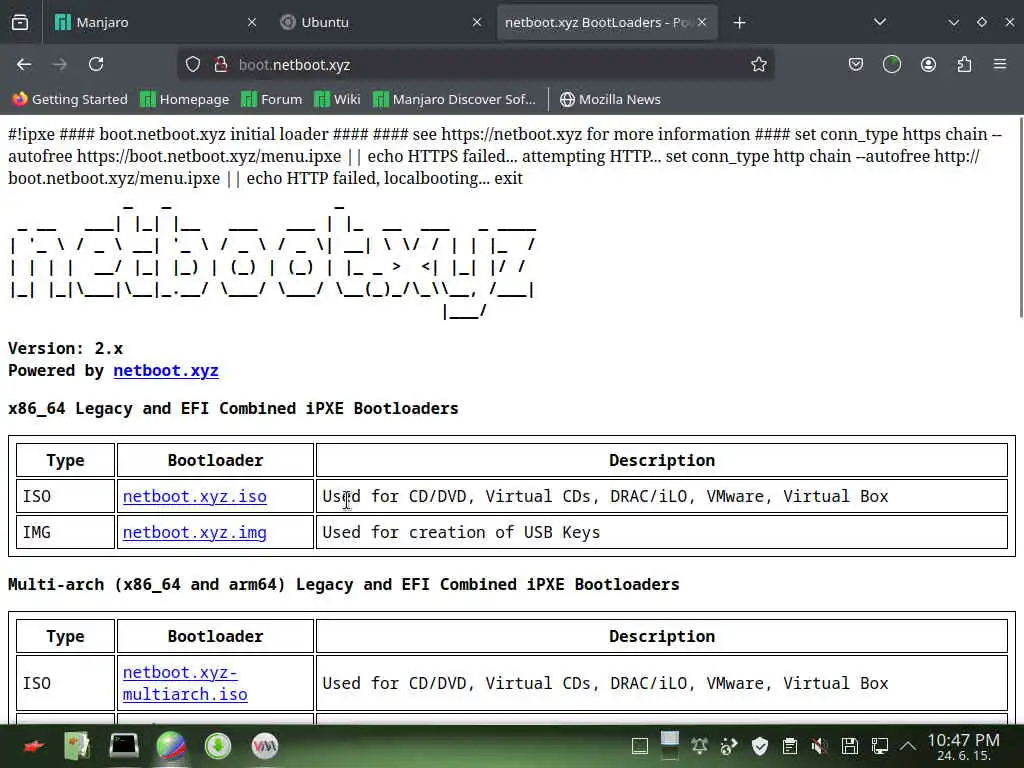Download netboot.xyz.img bootloader

tap(195, 533)
